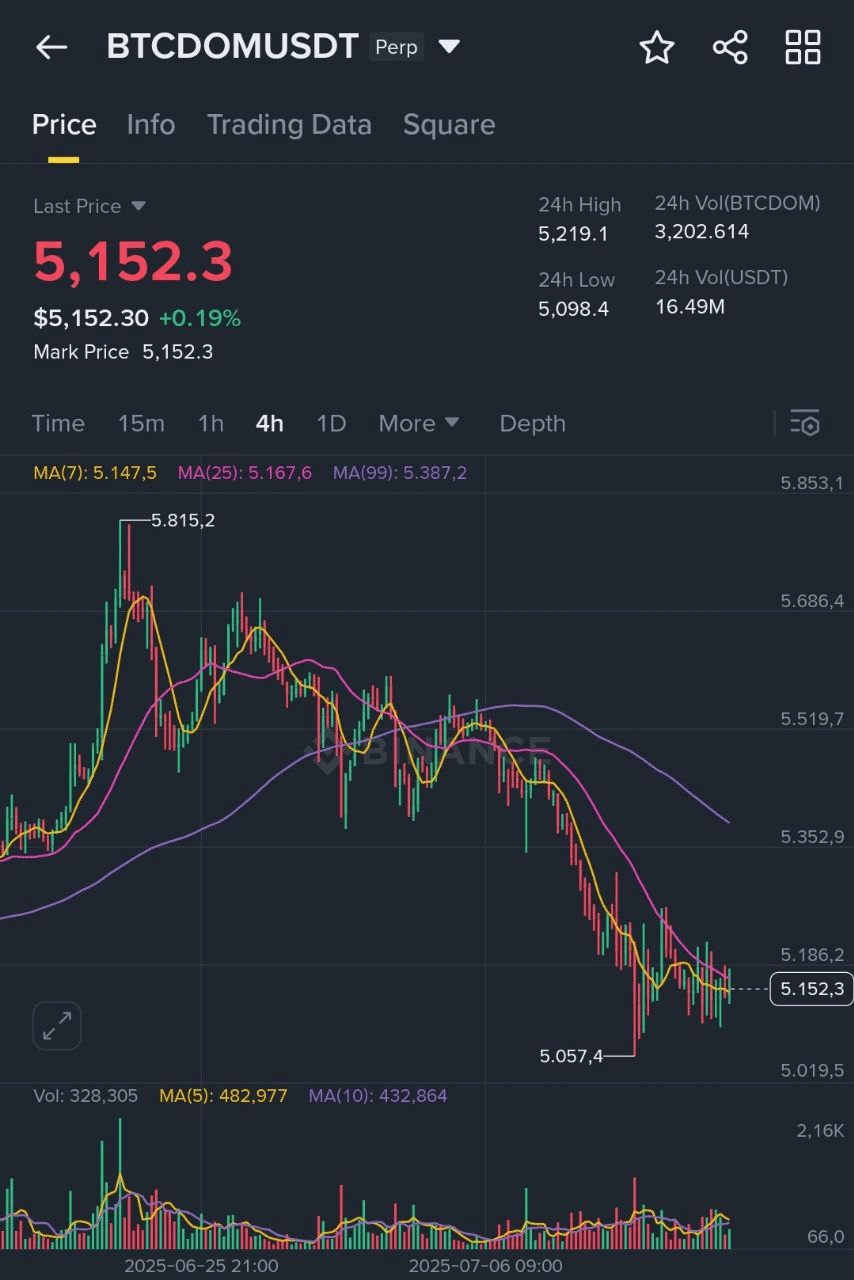Expand chart with fullscreen arrows icon
This screenshot has width=854, height=1280.
(x=57, y=1026)
